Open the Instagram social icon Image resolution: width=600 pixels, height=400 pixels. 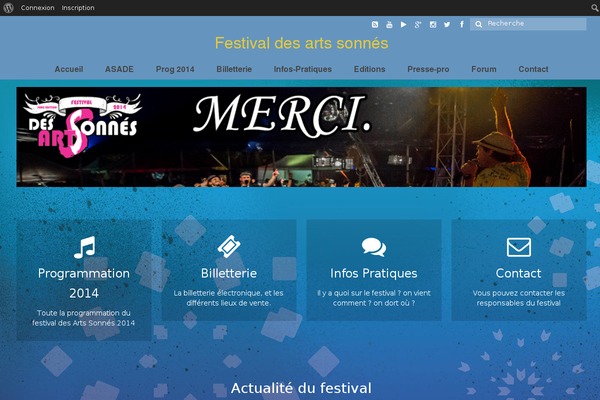[433, 24]
